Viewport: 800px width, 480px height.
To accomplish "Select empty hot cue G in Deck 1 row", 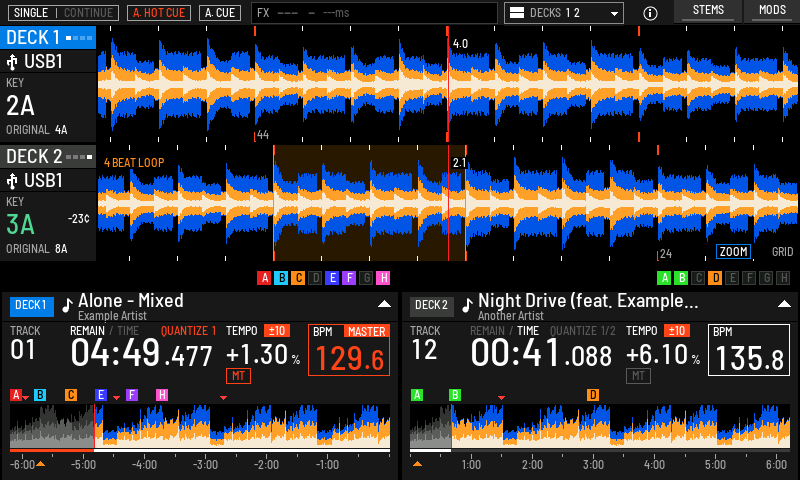I will (x=366, y=278).
